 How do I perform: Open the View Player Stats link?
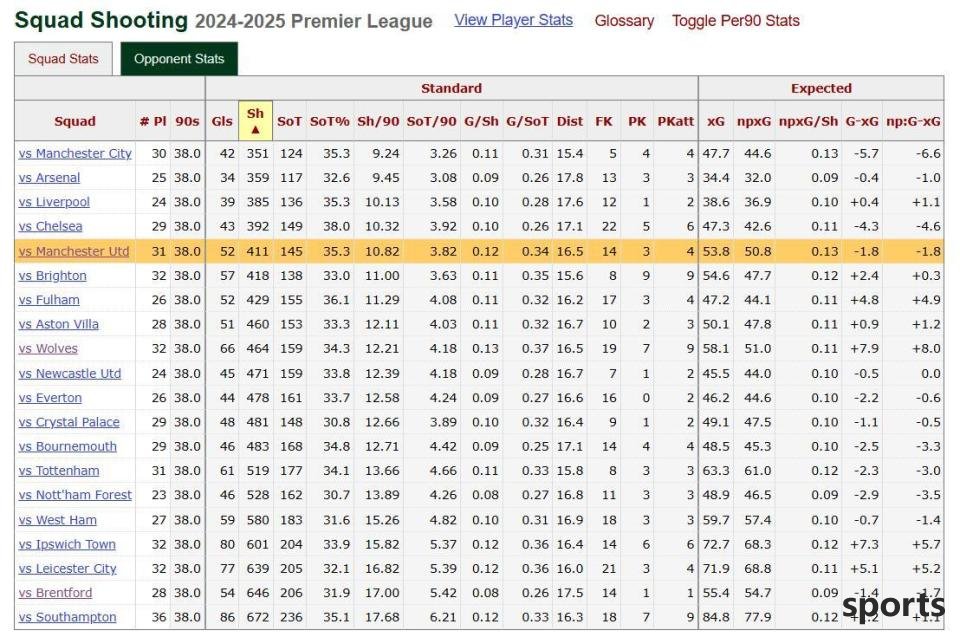[513, 20]
